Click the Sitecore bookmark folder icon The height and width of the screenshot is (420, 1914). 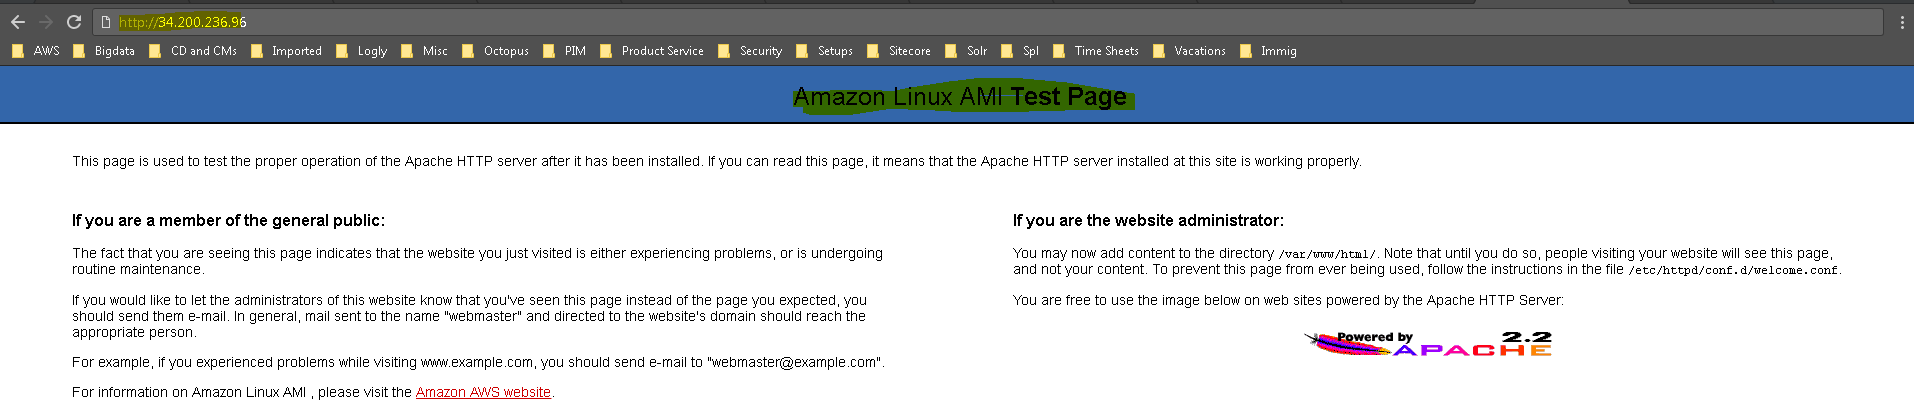[x=873, y=51]
